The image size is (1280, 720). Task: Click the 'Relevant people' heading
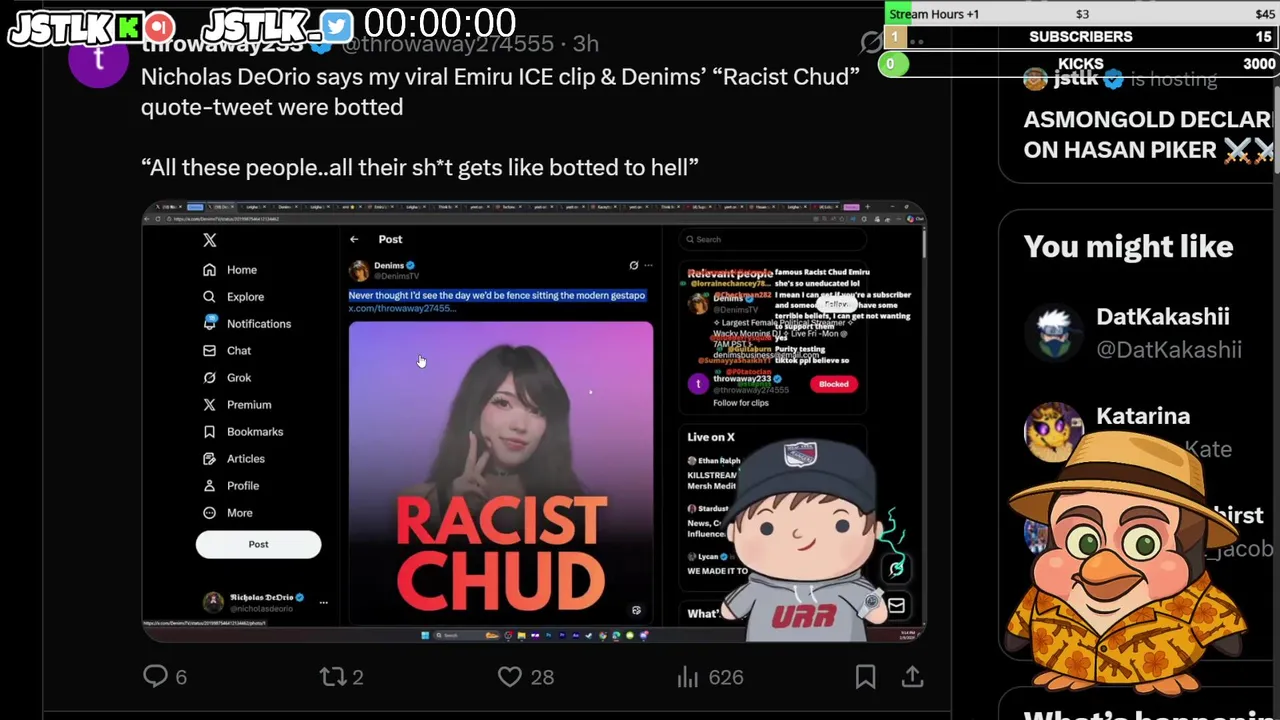tap(730, 273)
